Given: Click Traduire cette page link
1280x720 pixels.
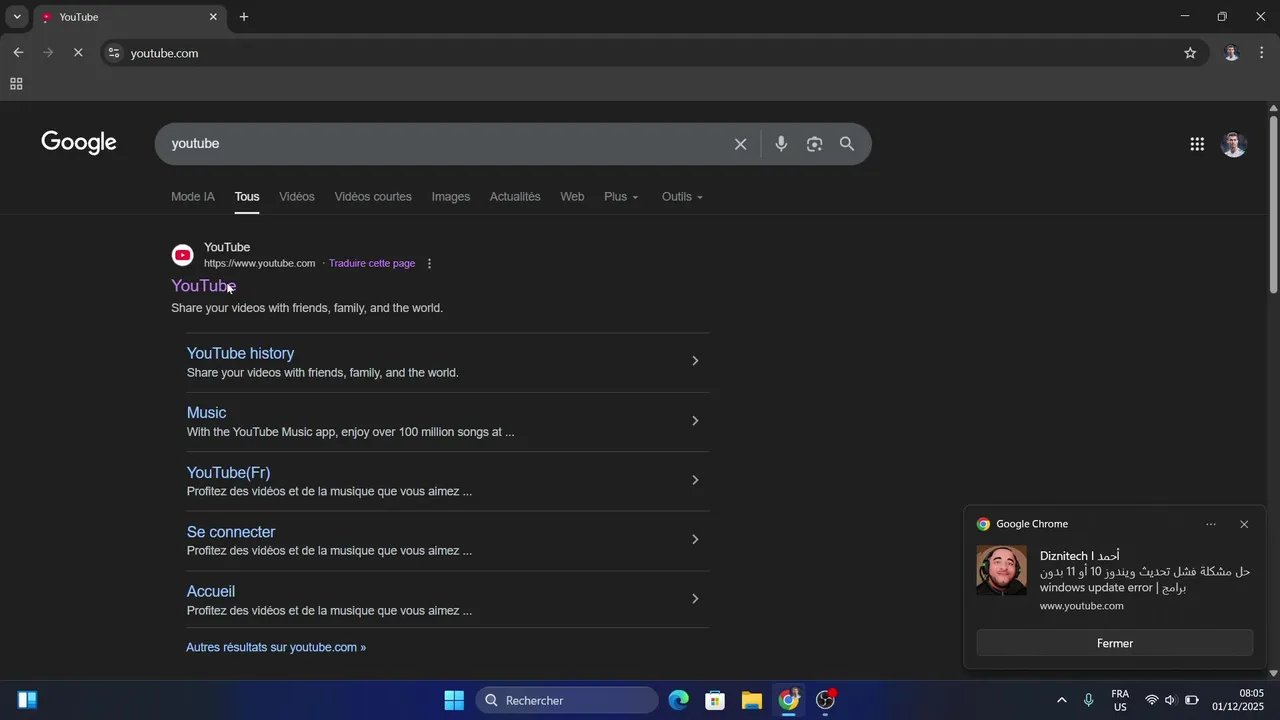Looking at the screenshot, I should [372, 264].
